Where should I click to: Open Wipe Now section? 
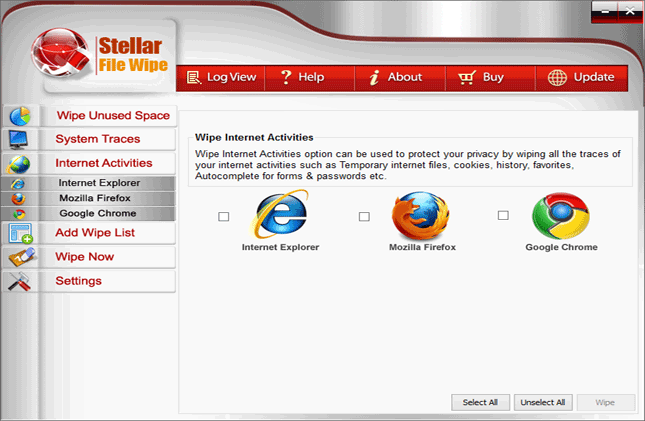click(x=89, y=257)
